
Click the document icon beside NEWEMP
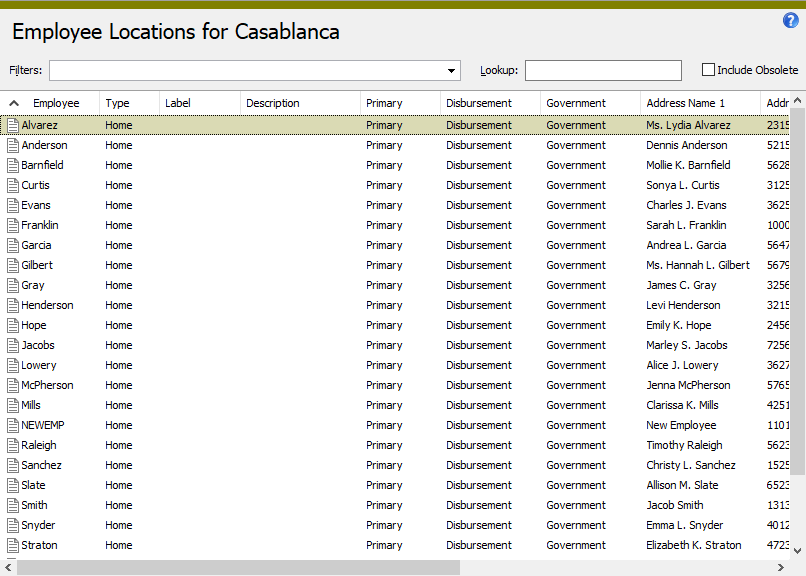pyautogui.click(x=13, y=425)
